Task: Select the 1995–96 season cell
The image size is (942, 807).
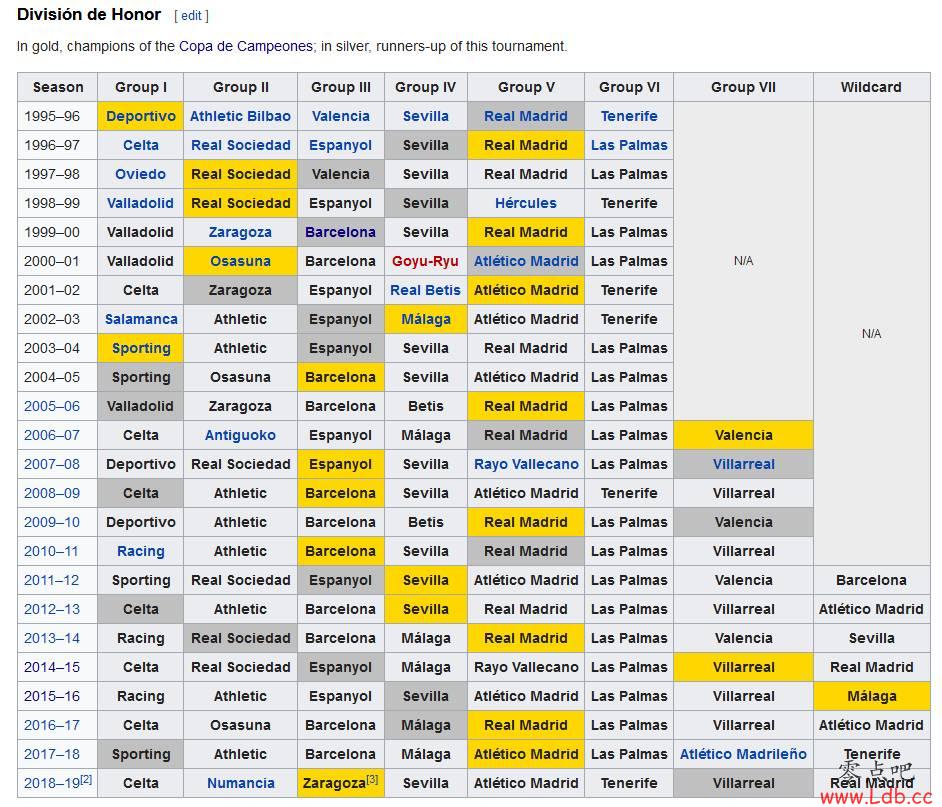Action: [58, 116]
